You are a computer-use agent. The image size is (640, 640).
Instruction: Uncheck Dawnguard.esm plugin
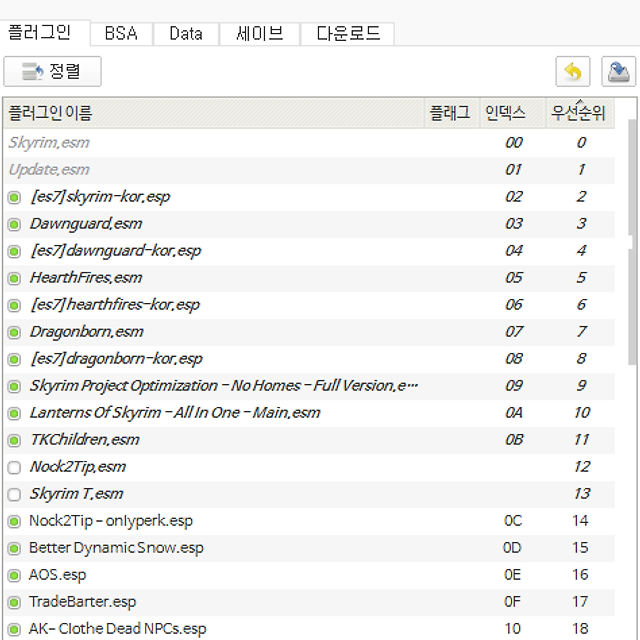click(x=14, y=224)
